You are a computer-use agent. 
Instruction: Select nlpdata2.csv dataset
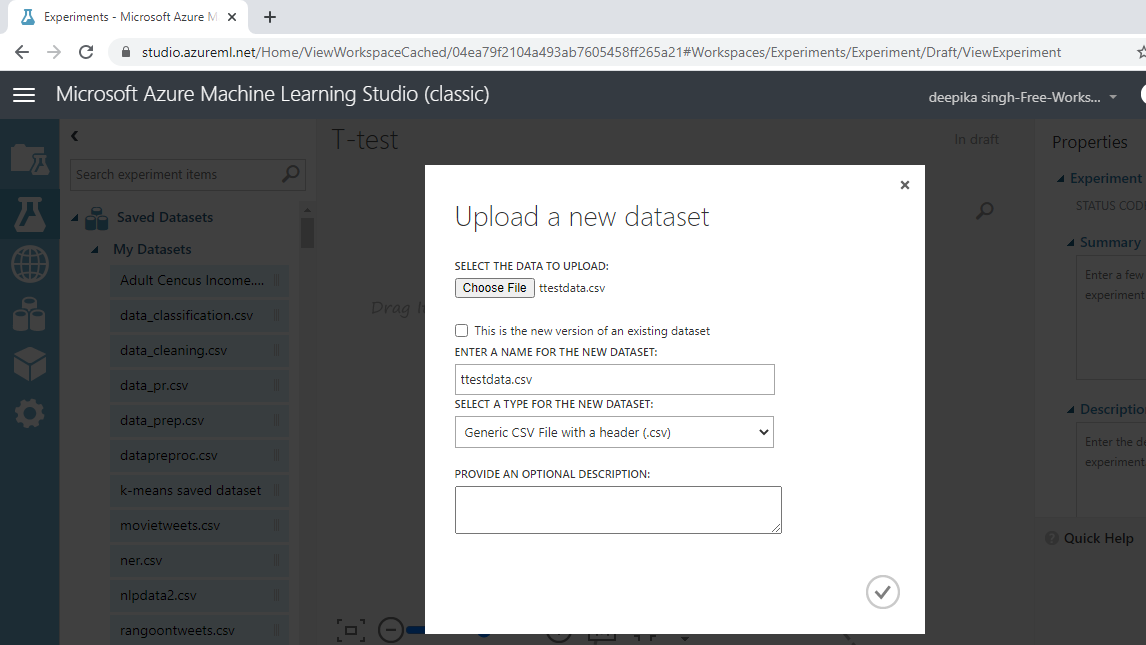coord(200,596)
